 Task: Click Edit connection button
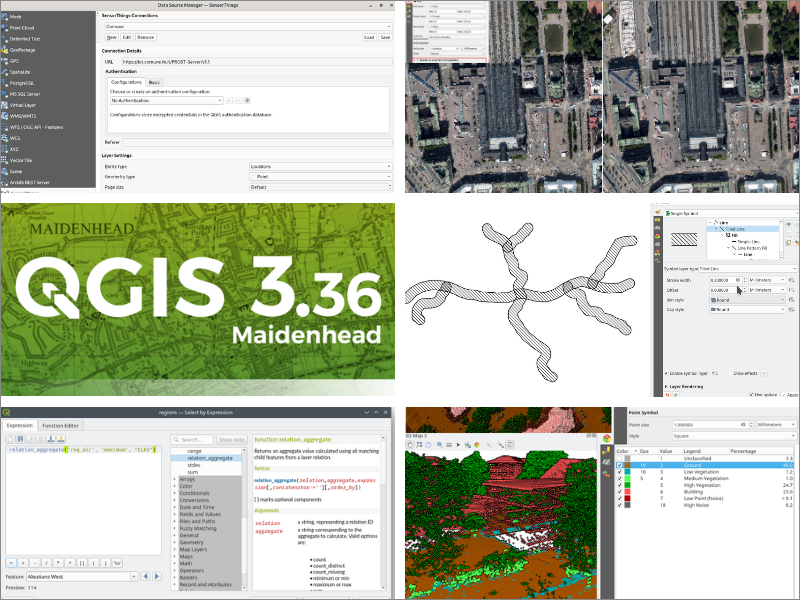[127, 37]
